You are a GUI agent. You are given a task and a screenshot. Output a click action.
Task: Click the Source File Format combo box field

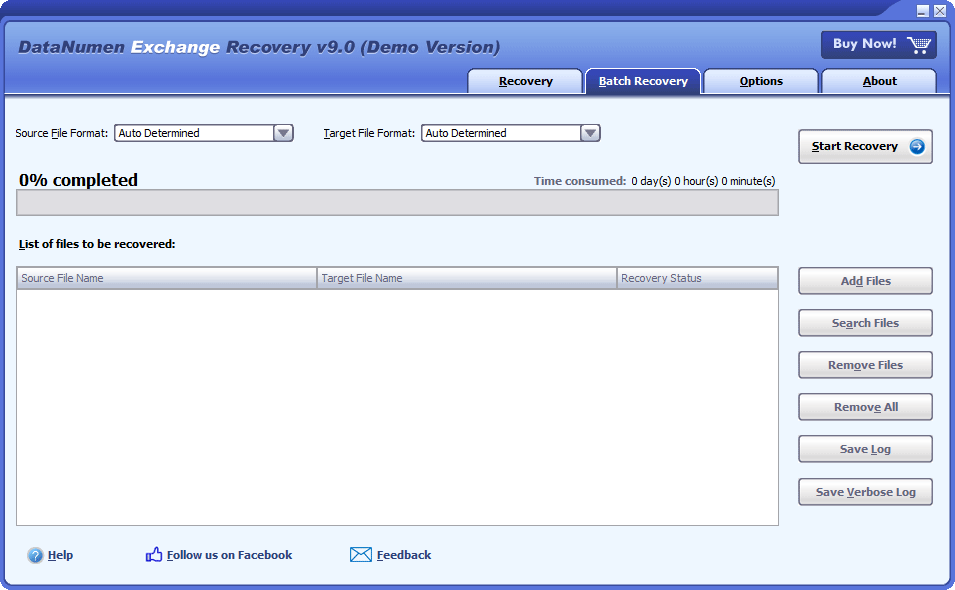point(203,133)
